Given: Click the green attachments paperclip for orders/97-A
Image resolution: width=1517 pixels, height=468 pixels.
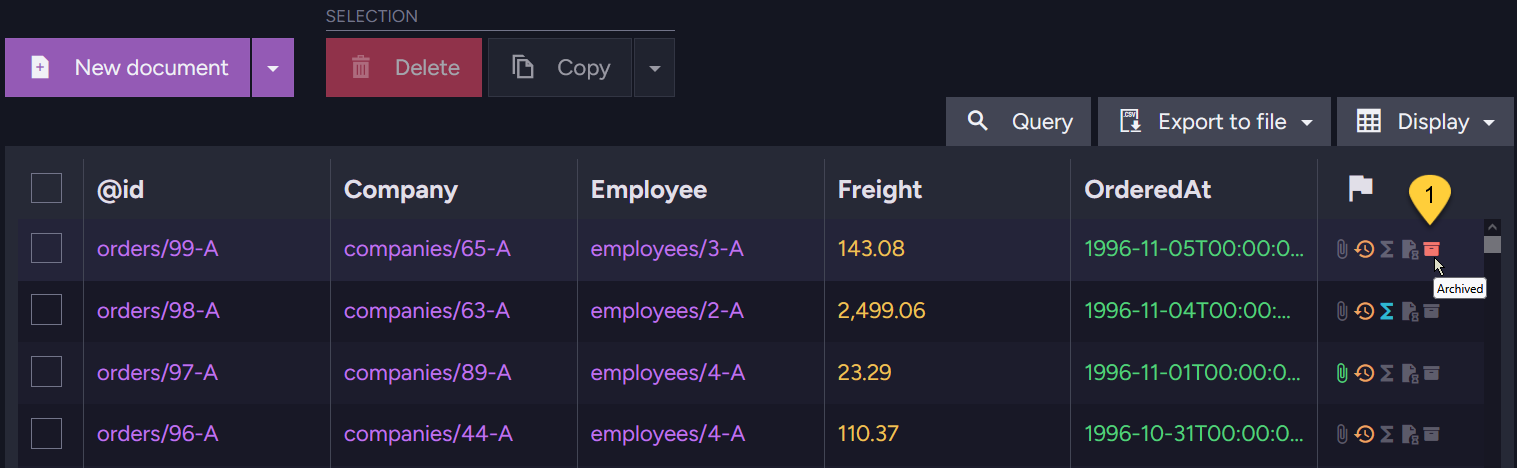Looking at the screenshot, I should 1342,373.
